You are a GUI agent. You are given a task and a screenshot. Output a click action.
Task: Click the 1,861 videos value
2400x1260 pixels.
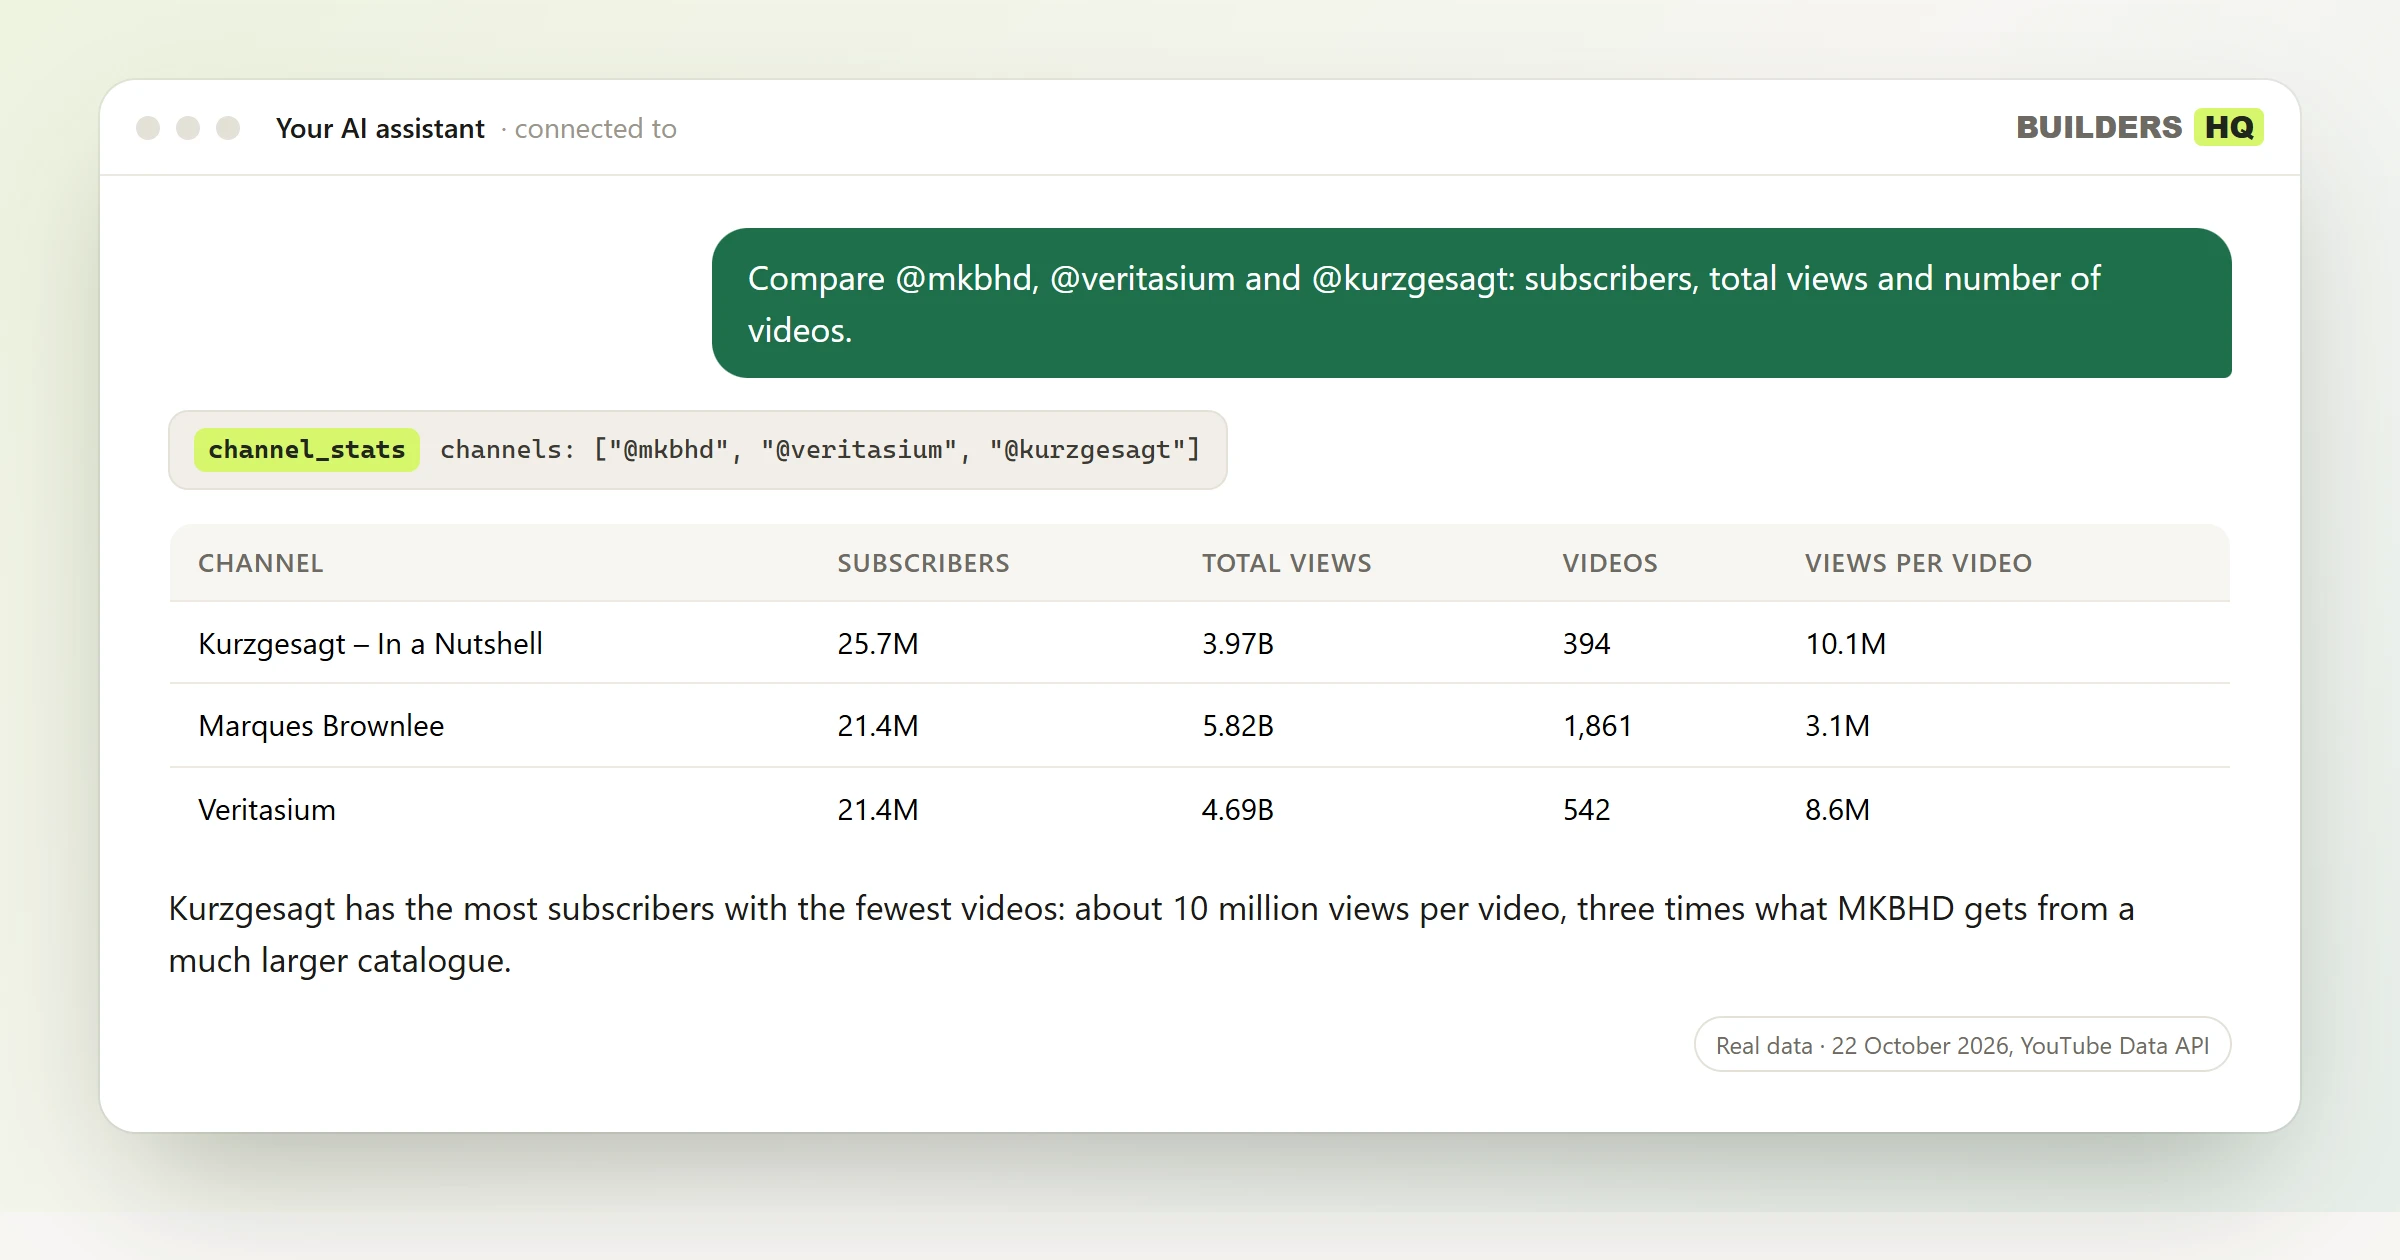1598,726
